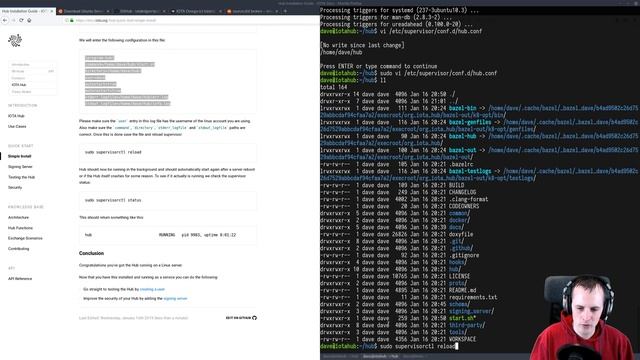Click 'Press ENTER or type command' terminal line

pyautogui.click(x=378, y=67)
